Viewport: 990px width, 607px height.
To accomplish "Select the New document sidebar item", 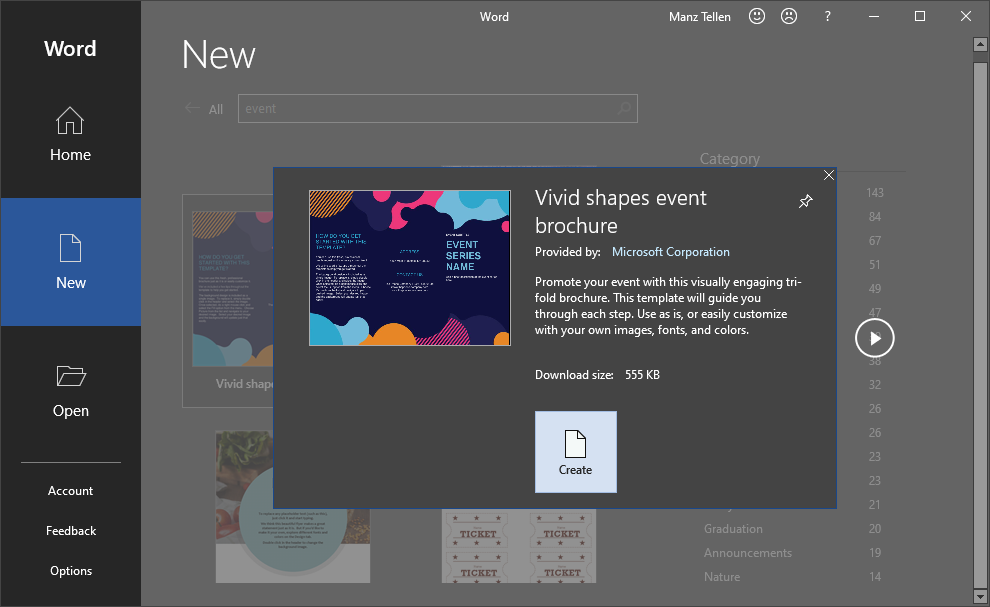I will 70,262.
